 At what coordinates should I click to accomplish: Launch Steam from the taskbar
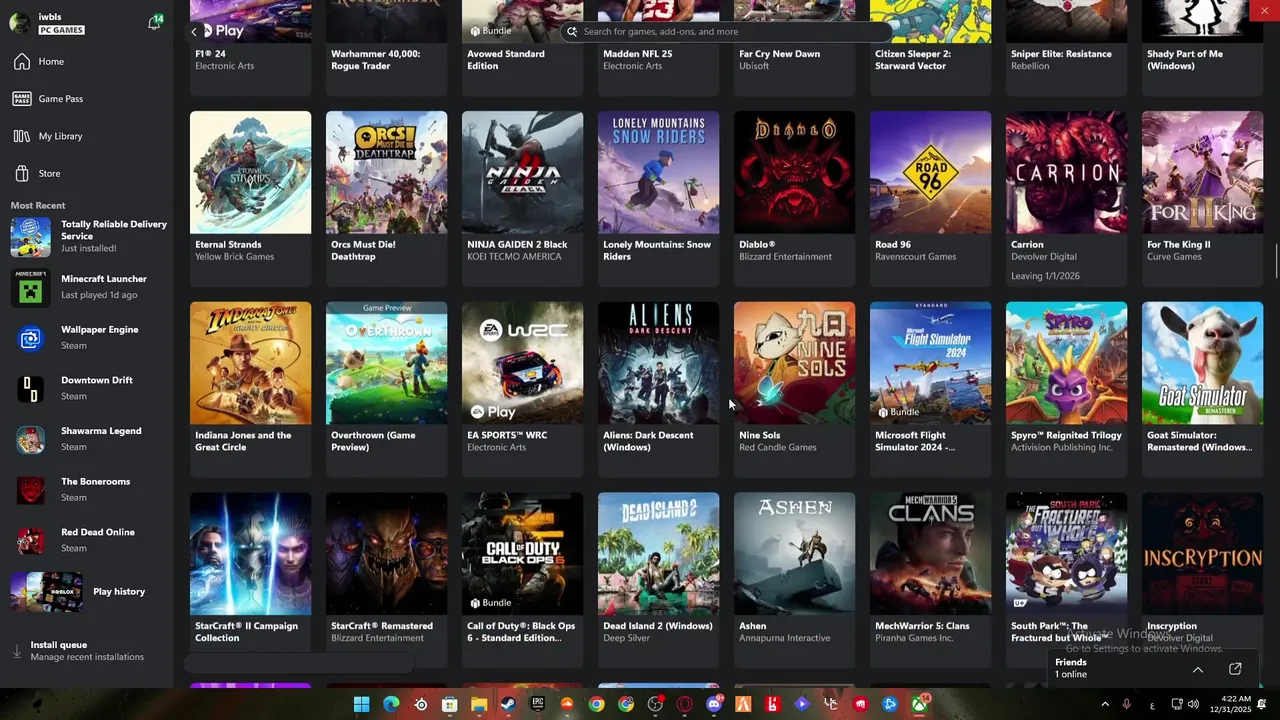(x=508, y=704)
